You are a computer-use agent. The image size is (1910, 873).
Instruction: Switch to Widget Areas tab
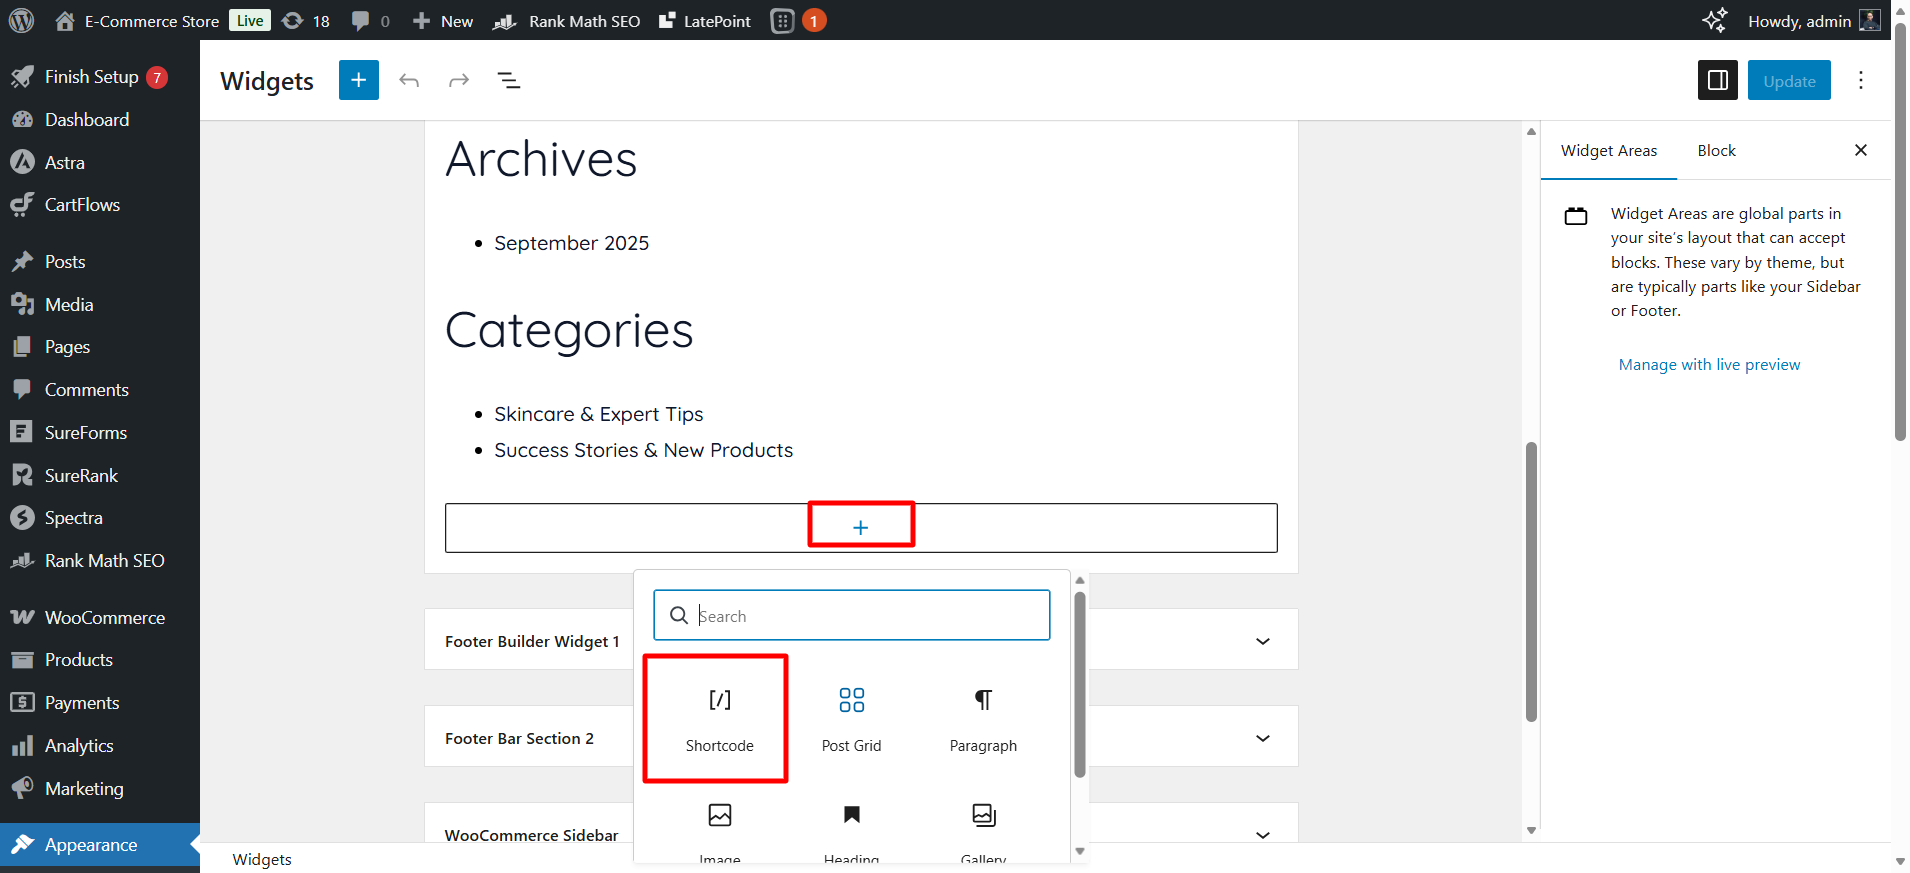click(1609, 151)
